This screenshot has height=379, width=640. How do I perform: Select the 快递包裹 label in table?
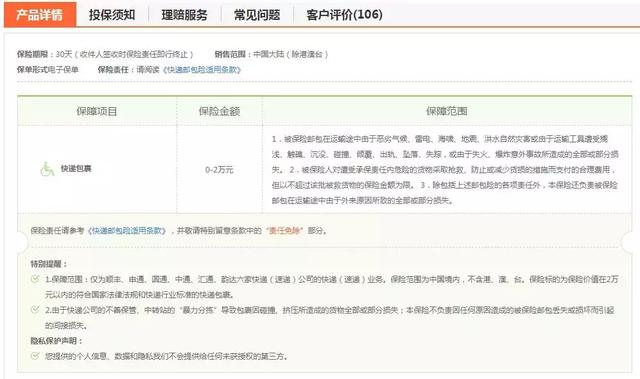click(x=76, y=168)
